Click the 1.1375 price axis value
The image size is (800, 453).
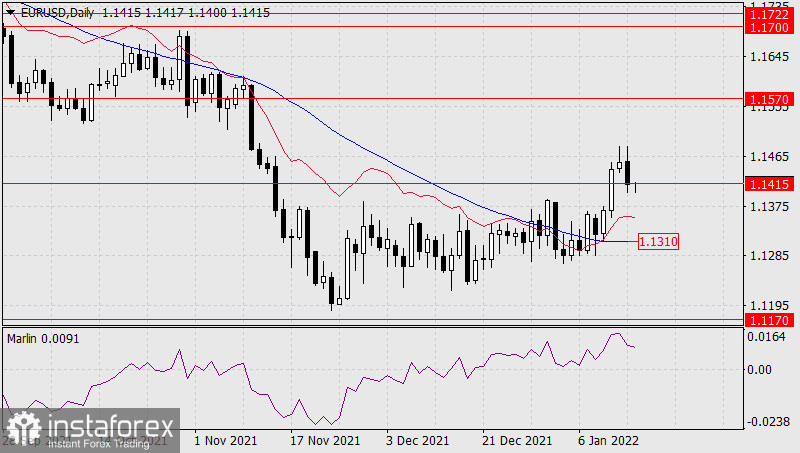click(769, 207)
